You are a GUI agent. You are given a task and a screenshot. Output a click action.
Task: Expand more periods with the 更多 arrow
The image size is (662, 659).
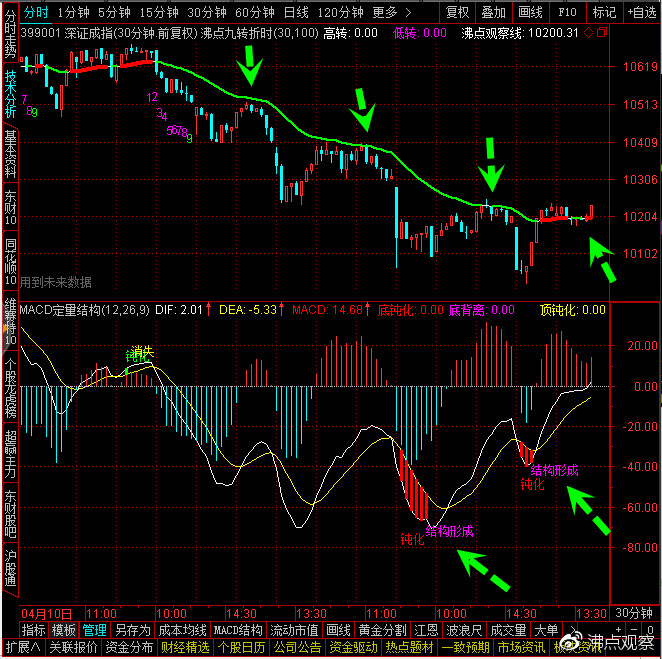(408, 13)
